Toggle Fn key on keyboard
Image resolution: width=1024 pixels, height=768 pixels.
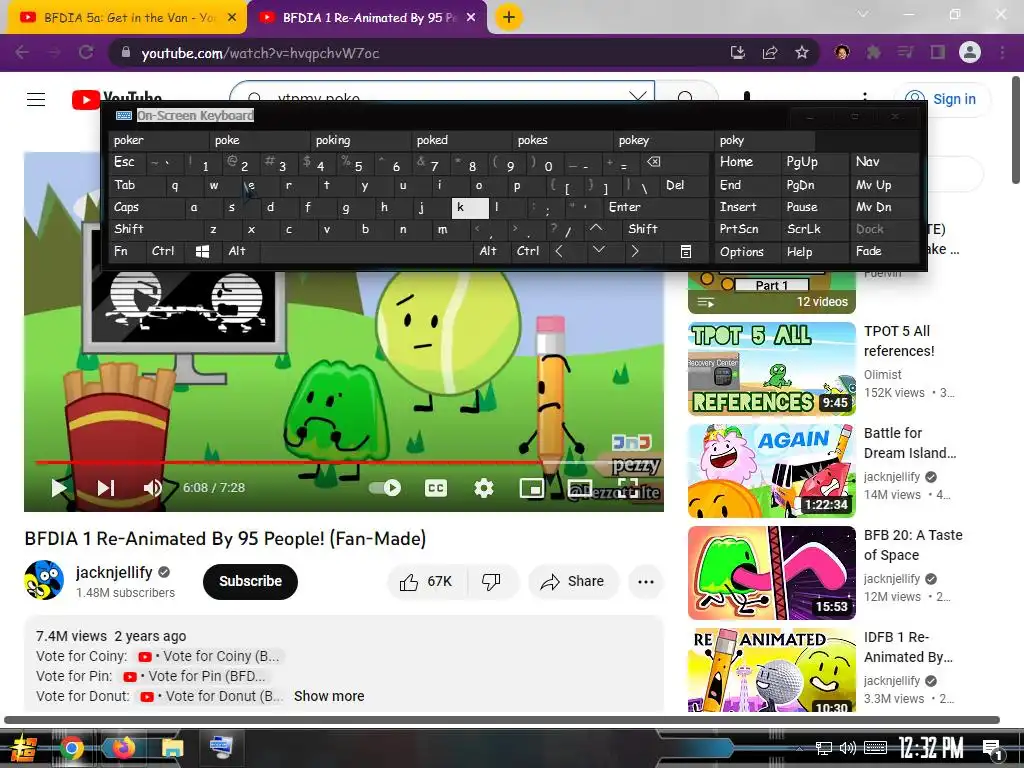click(127, 251)
